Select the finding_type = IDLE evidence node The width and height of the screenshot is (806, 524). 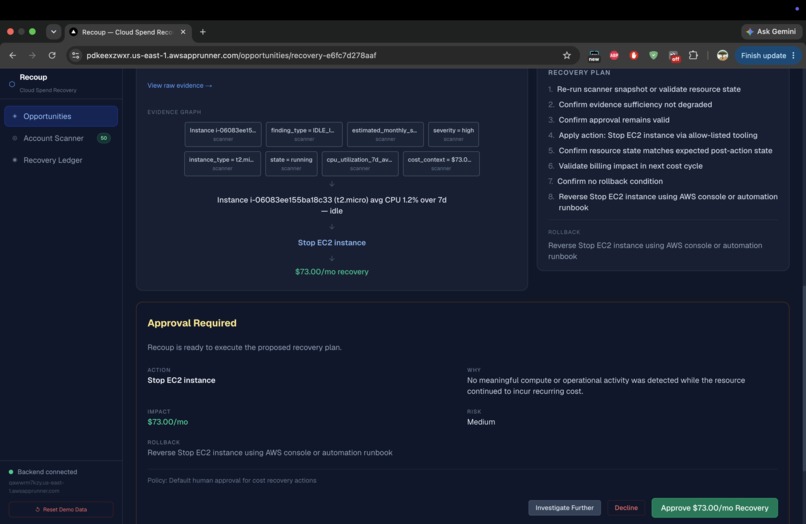coord(304,134)
